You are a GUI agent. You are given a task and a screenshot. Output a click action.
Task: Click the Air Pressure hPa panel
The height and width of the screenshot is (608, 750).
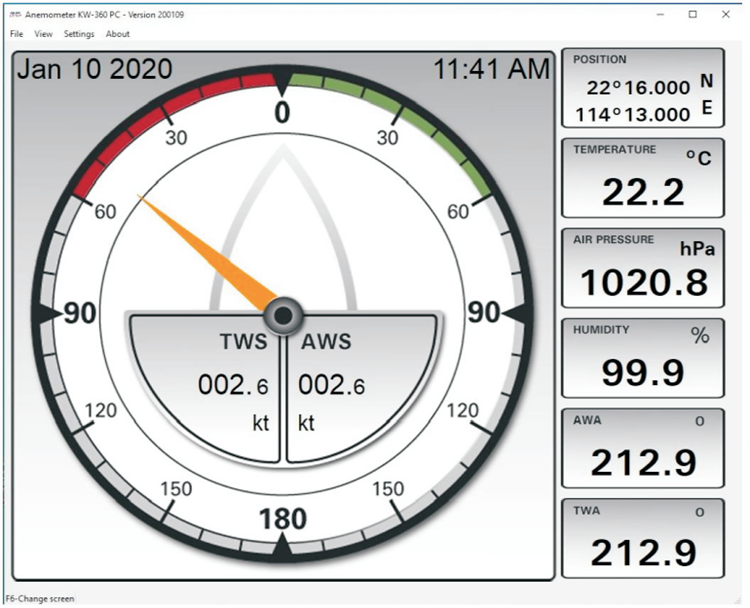click(642, 268)
